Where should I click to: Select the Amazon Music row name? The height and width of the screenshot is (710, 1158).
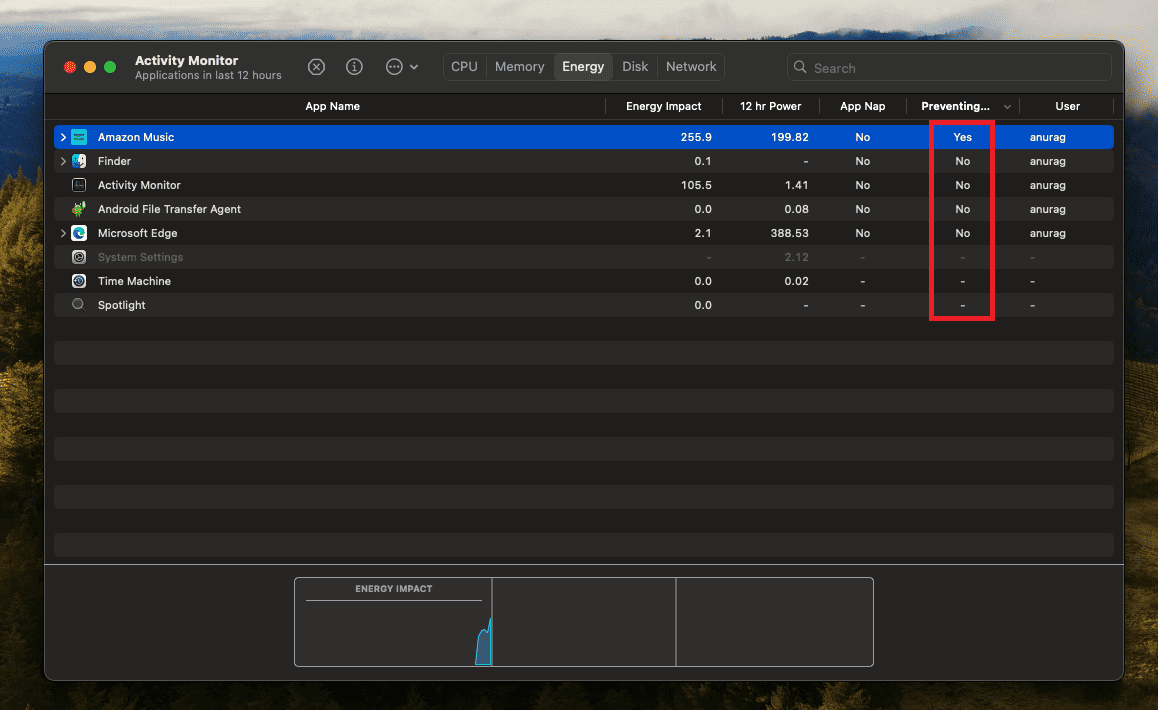click(x=136, y=137)
